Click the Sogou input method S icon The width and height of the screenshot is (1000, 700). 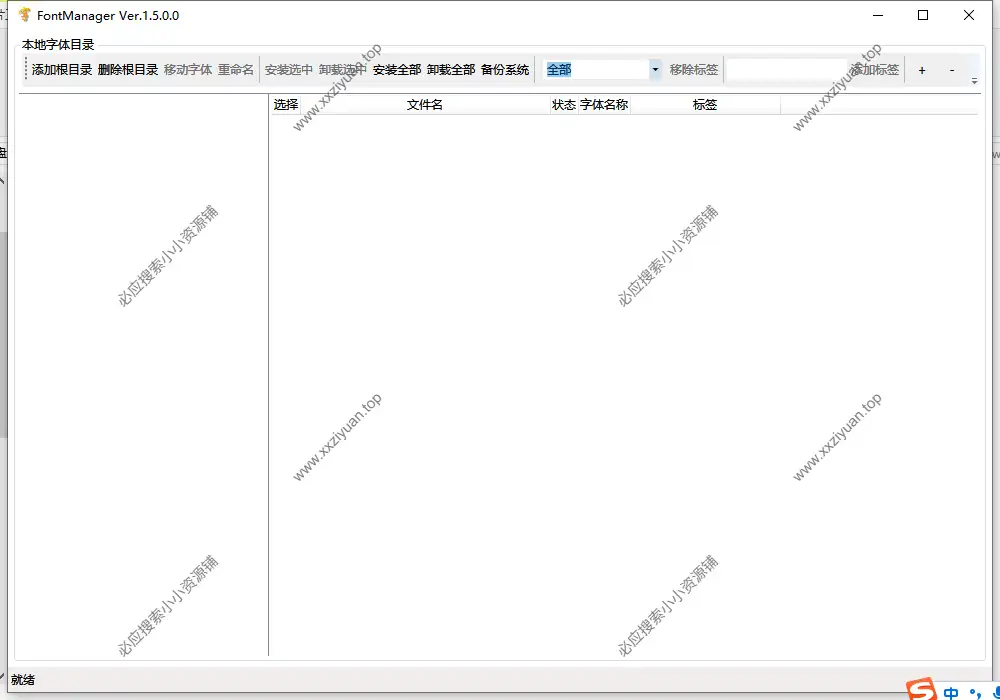pyautogui.click(x=922, y=690)
